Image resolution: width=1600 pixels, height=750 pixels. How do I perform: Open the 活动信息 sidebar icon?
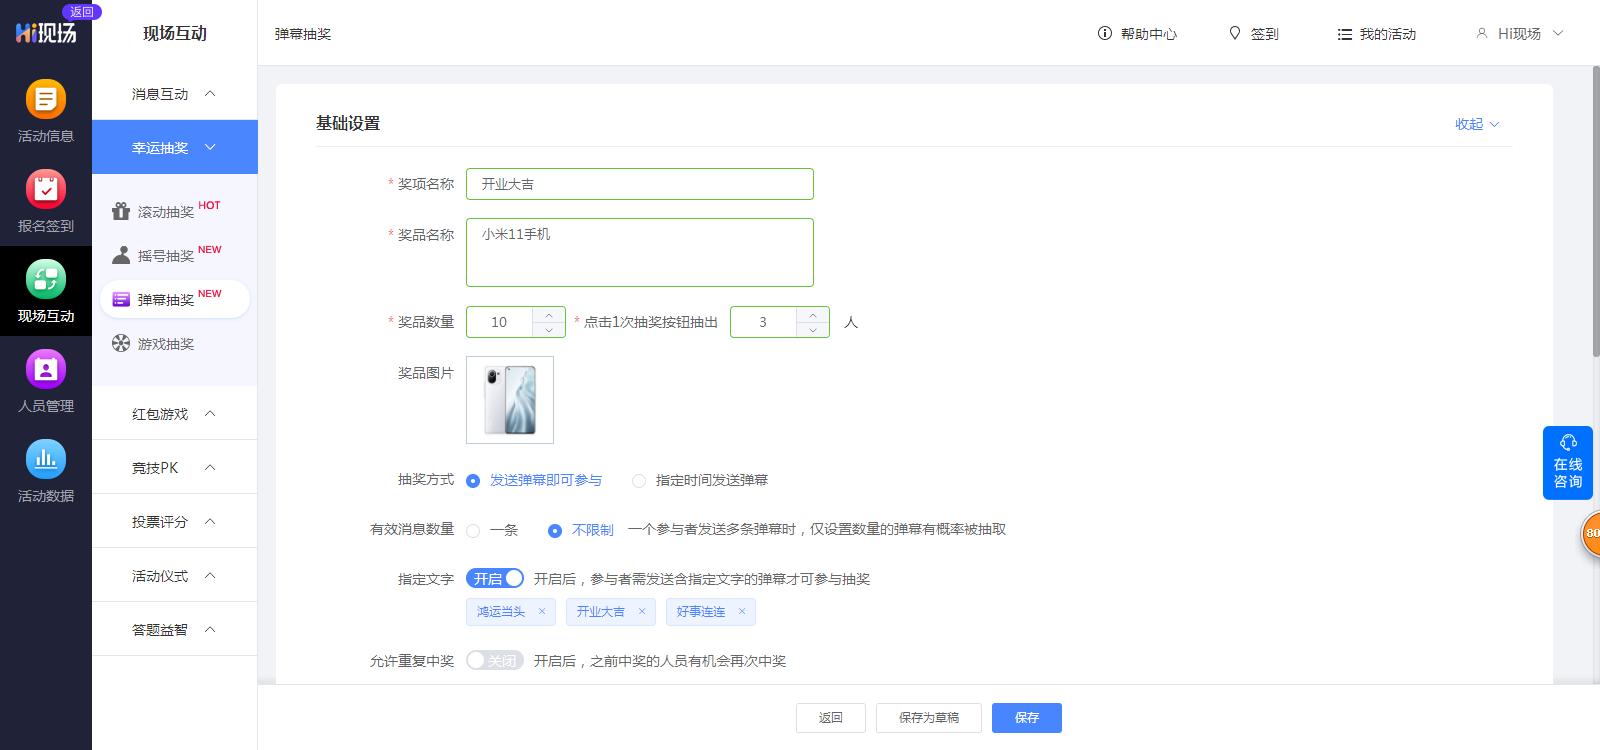click(x=46, y=100)
